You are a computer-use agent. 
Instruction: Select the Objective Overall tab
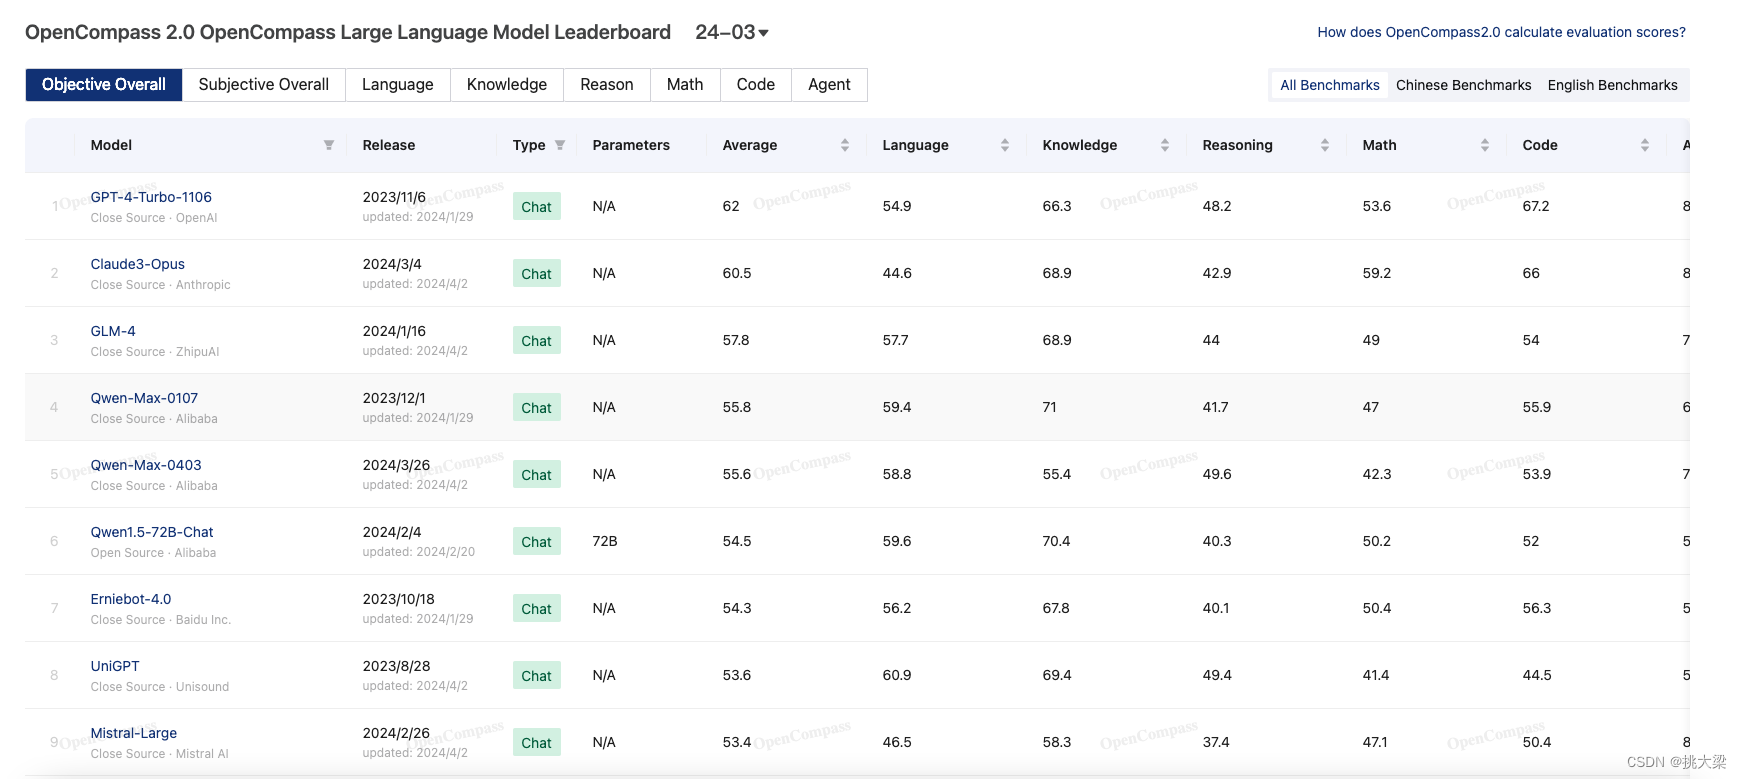[104, 85]
